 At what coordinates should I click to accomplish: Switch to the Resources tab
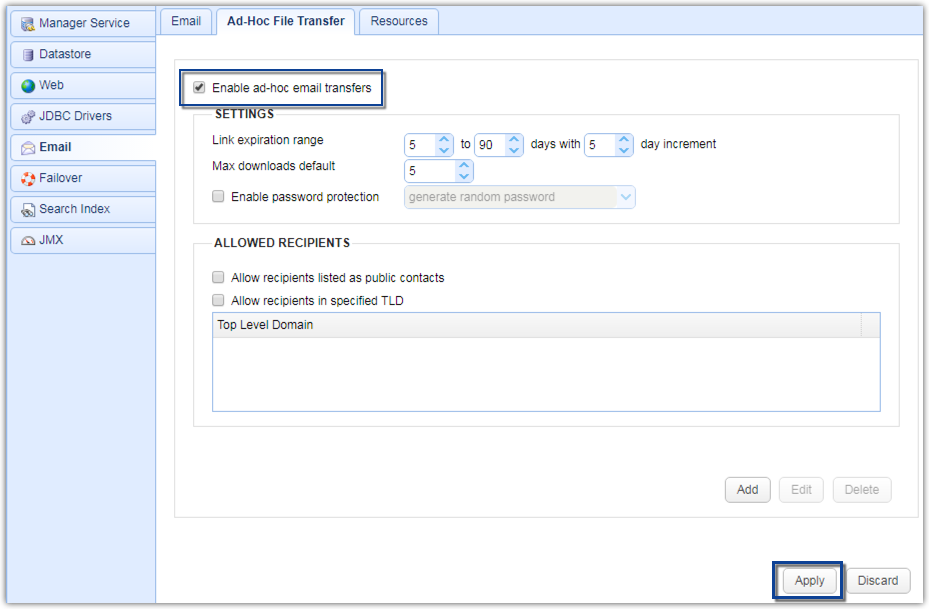398,20
